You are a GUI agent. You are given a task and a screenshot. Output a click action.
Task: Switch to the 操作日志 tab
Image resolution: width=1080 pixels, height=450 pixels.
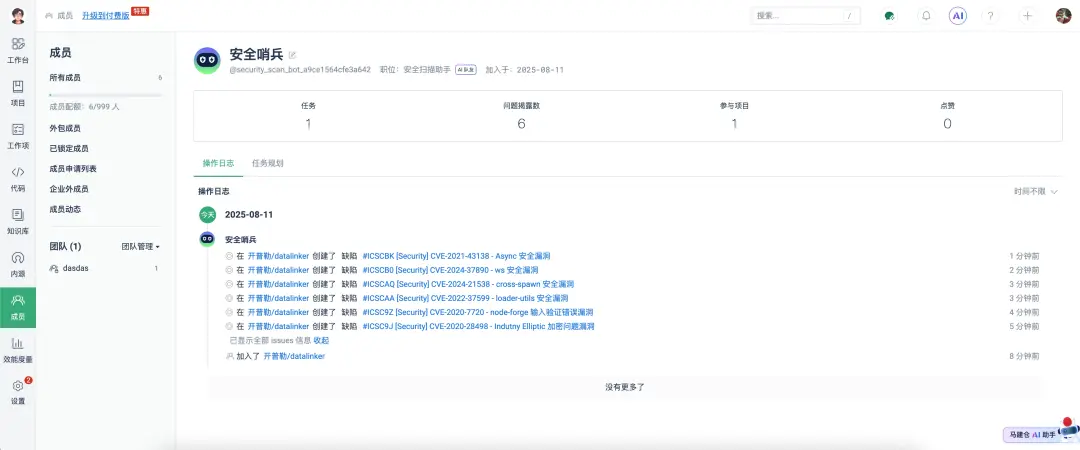point(218,163)
